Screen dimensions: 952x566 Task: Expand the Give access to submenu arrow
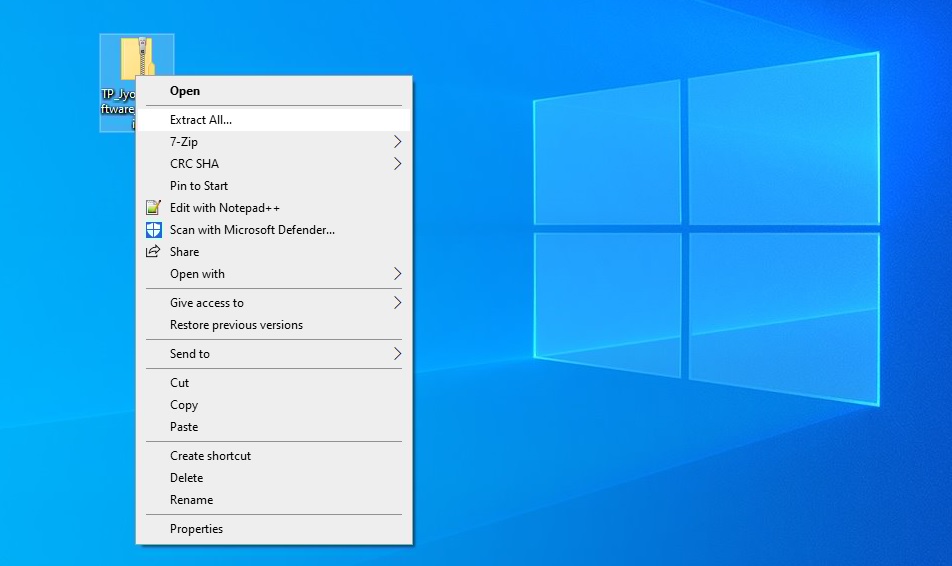tap(397, 303)
